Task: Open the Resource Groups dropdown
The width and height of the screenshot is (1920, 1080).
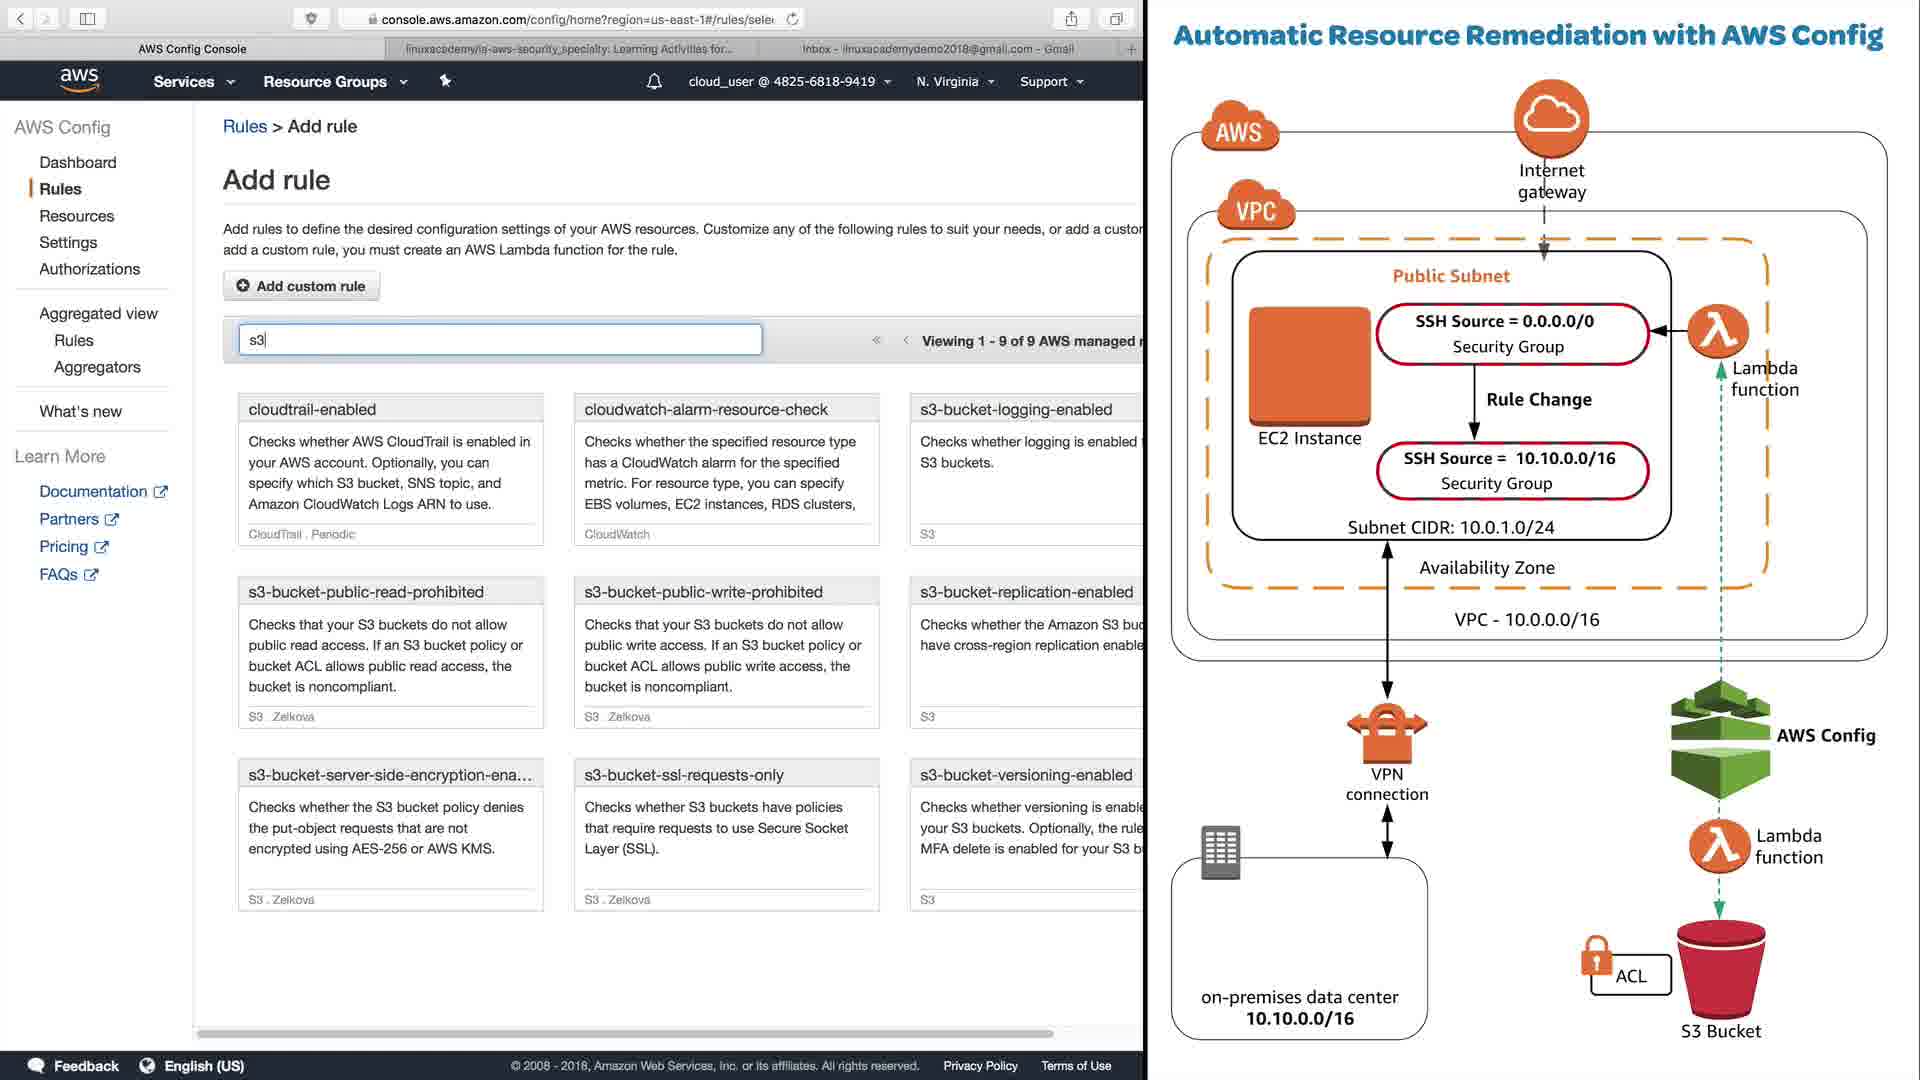Action: (335, 82)
